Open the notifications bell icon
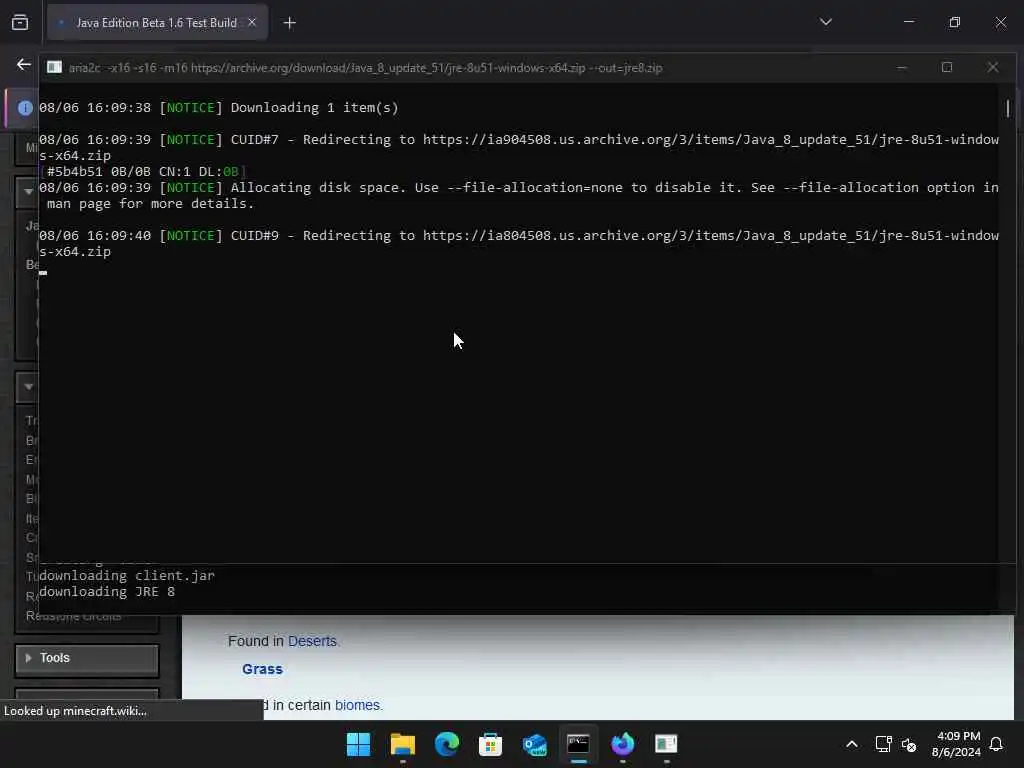Viewport: 1024px width, 768px height. click(x=996, y=744)
